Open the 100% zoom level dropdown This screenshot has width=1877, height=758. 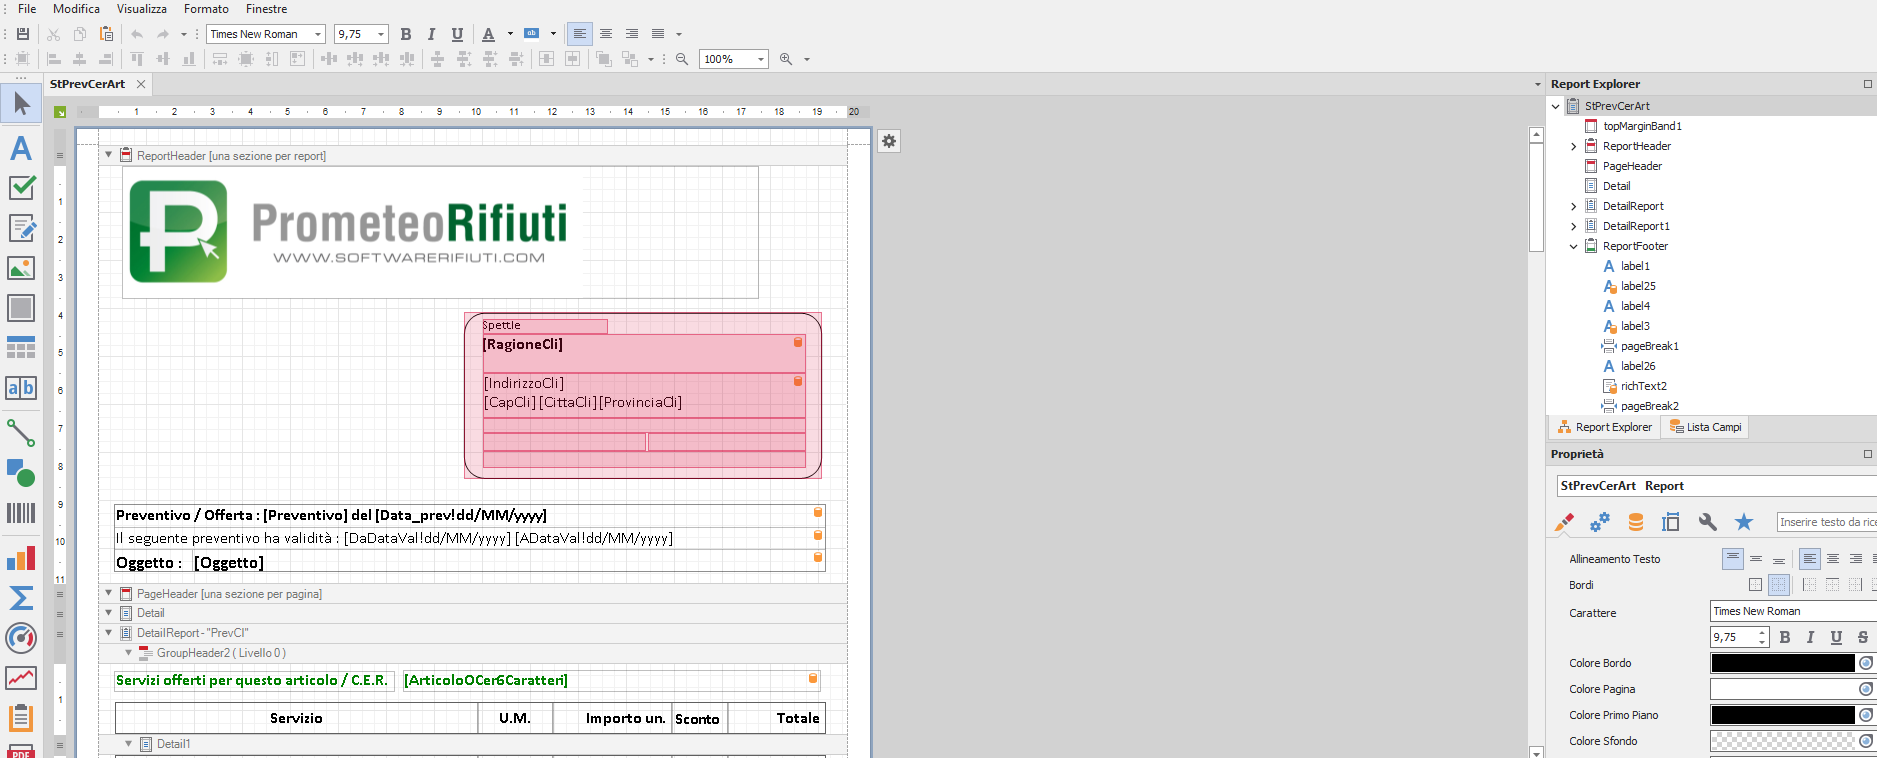tap(760, 59)
